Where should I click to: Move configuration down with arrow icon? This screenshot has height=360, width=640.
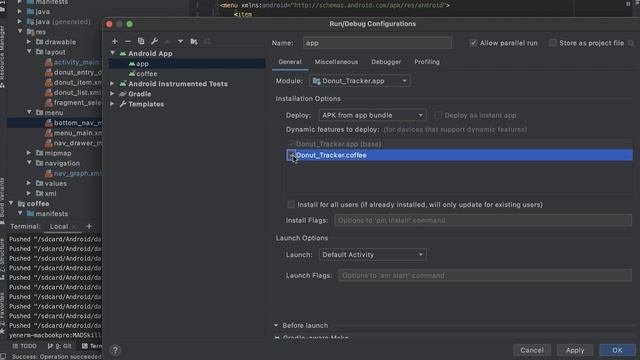(x=180, y=41)
